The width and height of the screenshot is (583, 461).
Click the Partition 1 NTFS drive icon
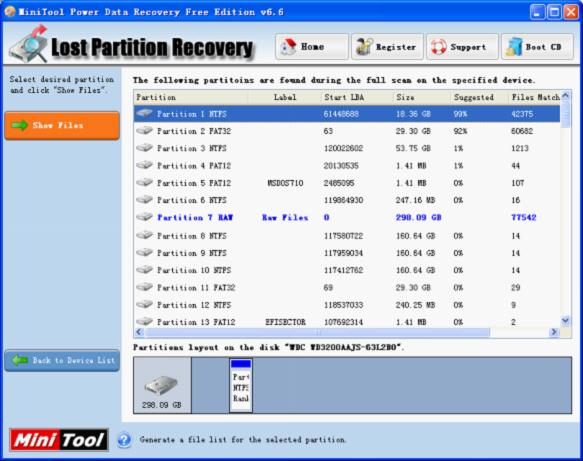[x=144, y=113]
